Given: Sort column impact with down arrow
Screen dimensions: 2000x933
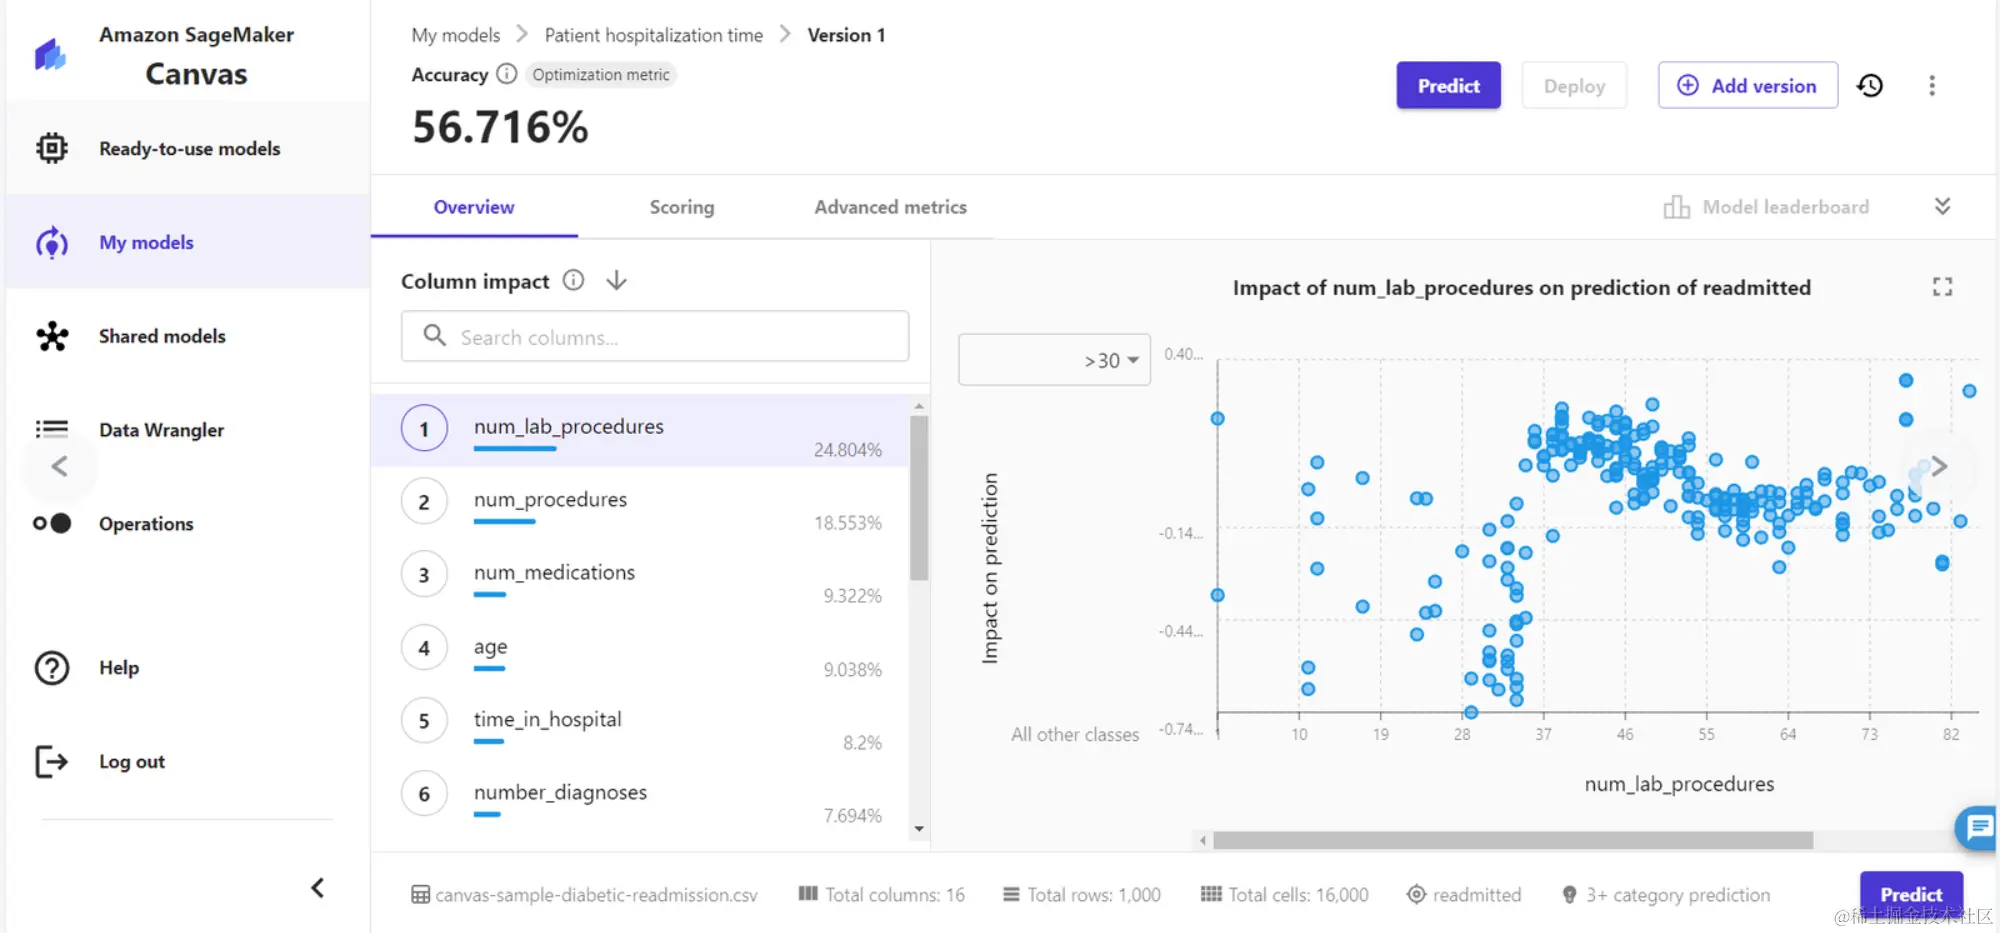Looking at the screenshot, I should coord(616,280).
